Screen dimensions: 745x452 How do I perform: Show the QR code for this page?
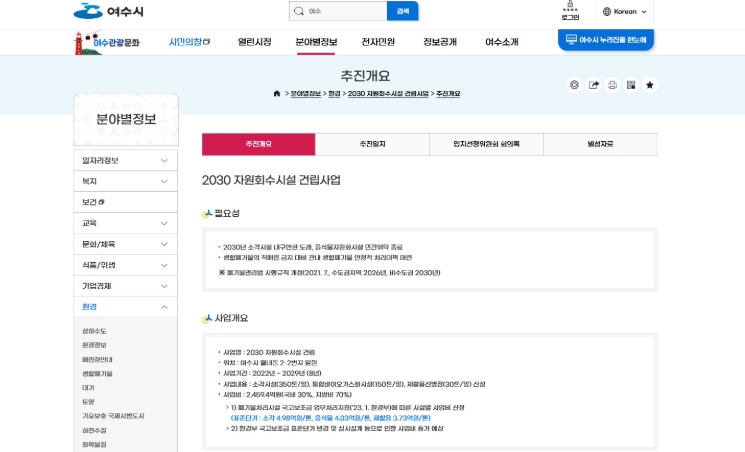click(631, 85)
